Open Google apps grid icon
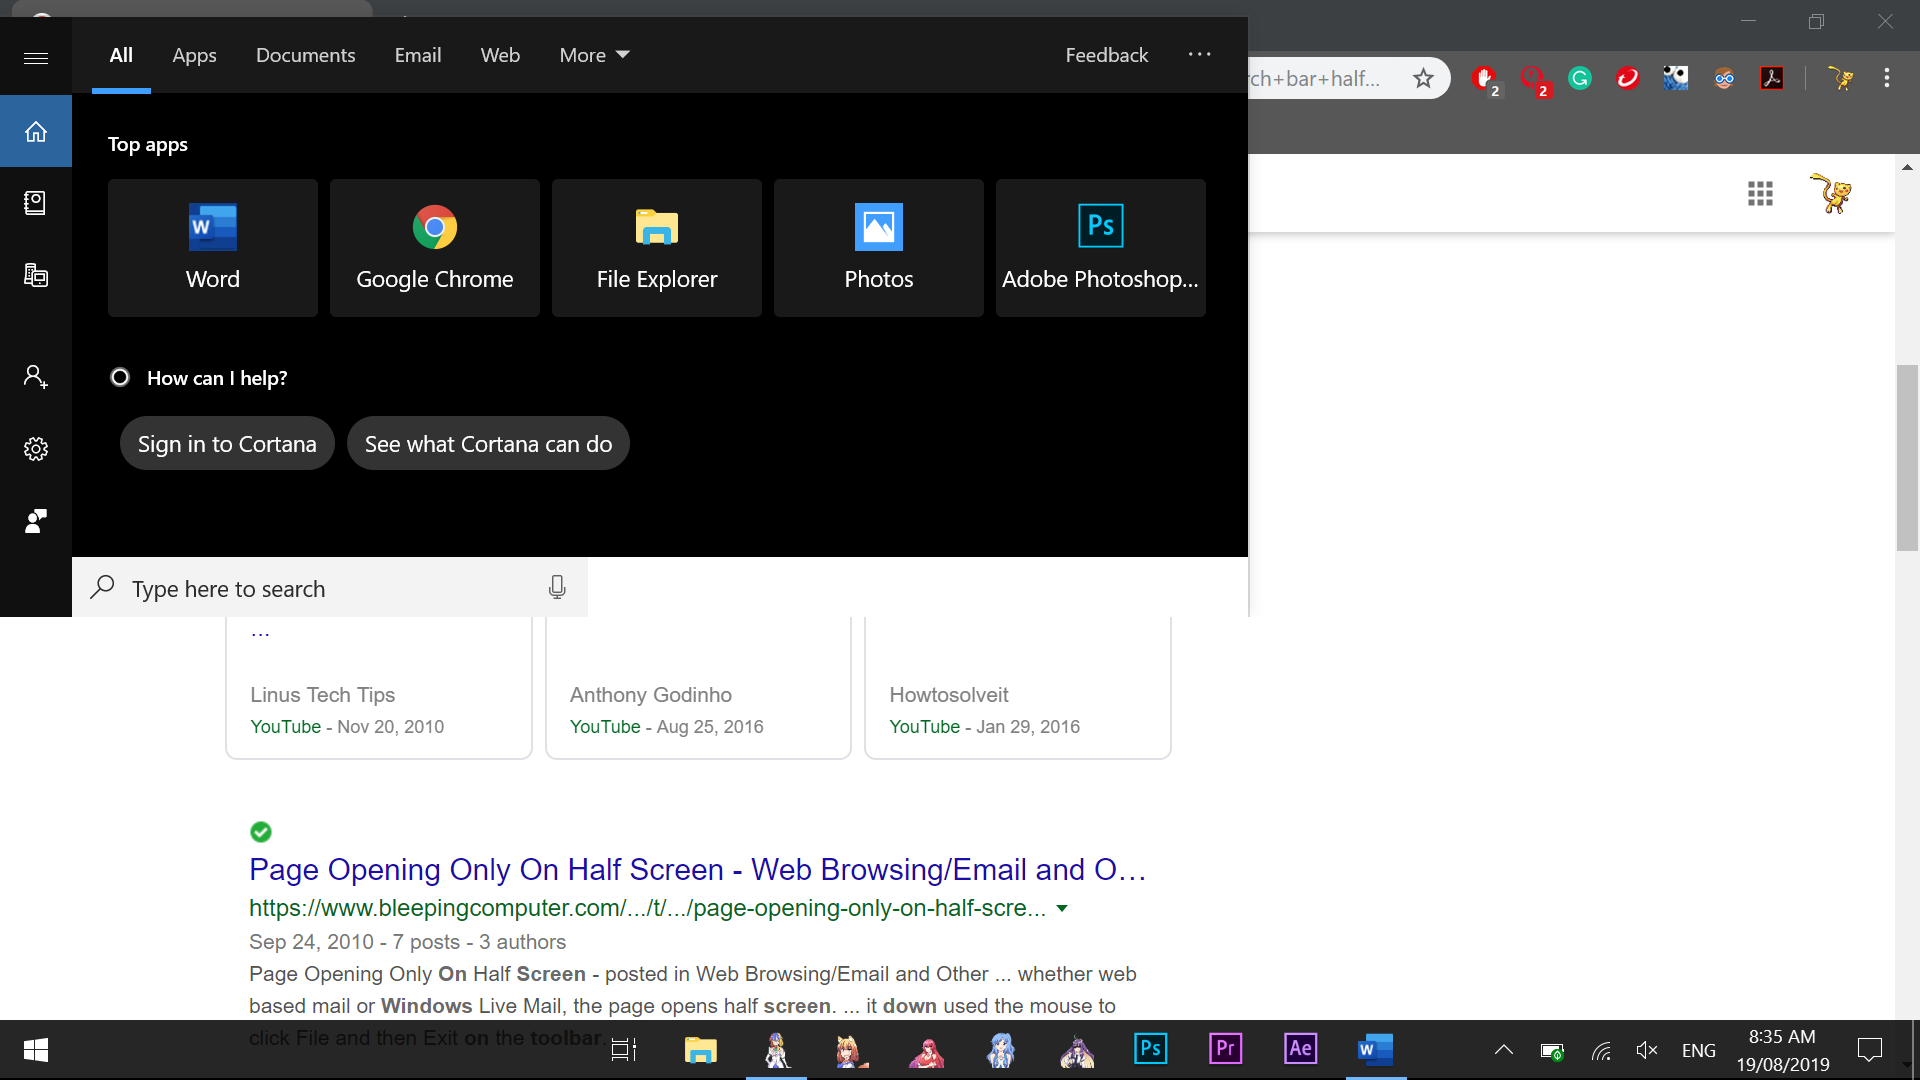1920x1080 pixels. click(x=1760, y=194)
